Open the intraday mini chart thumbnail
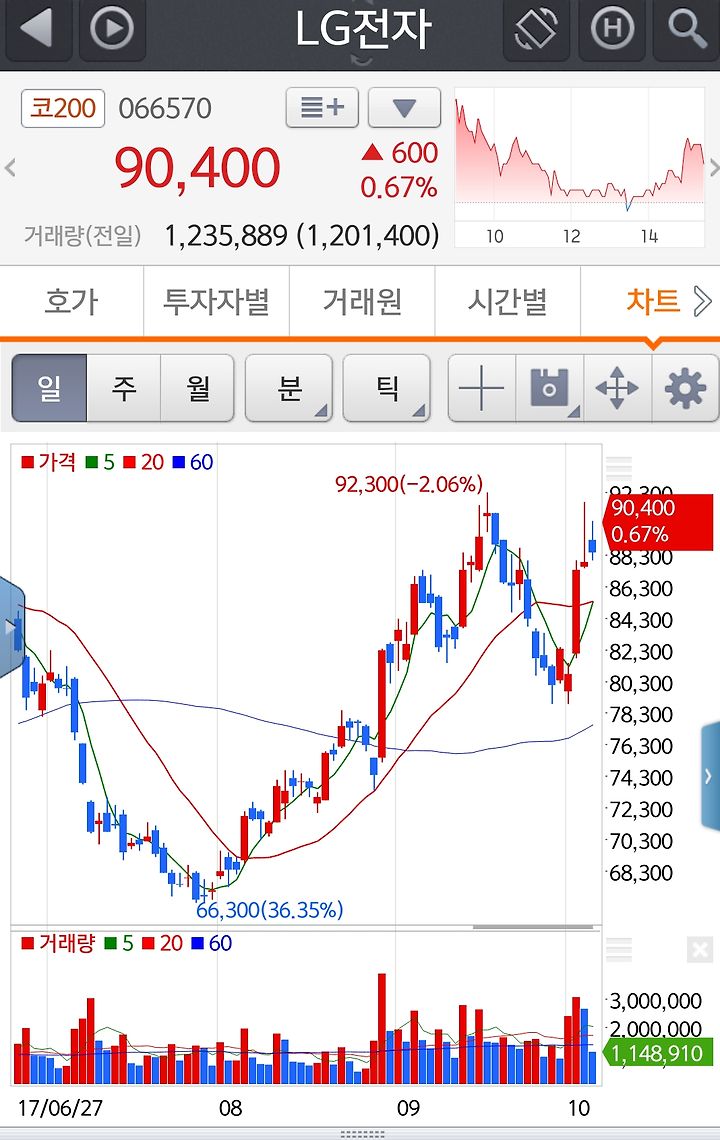The image size is (720, 1140). point(580,167)
